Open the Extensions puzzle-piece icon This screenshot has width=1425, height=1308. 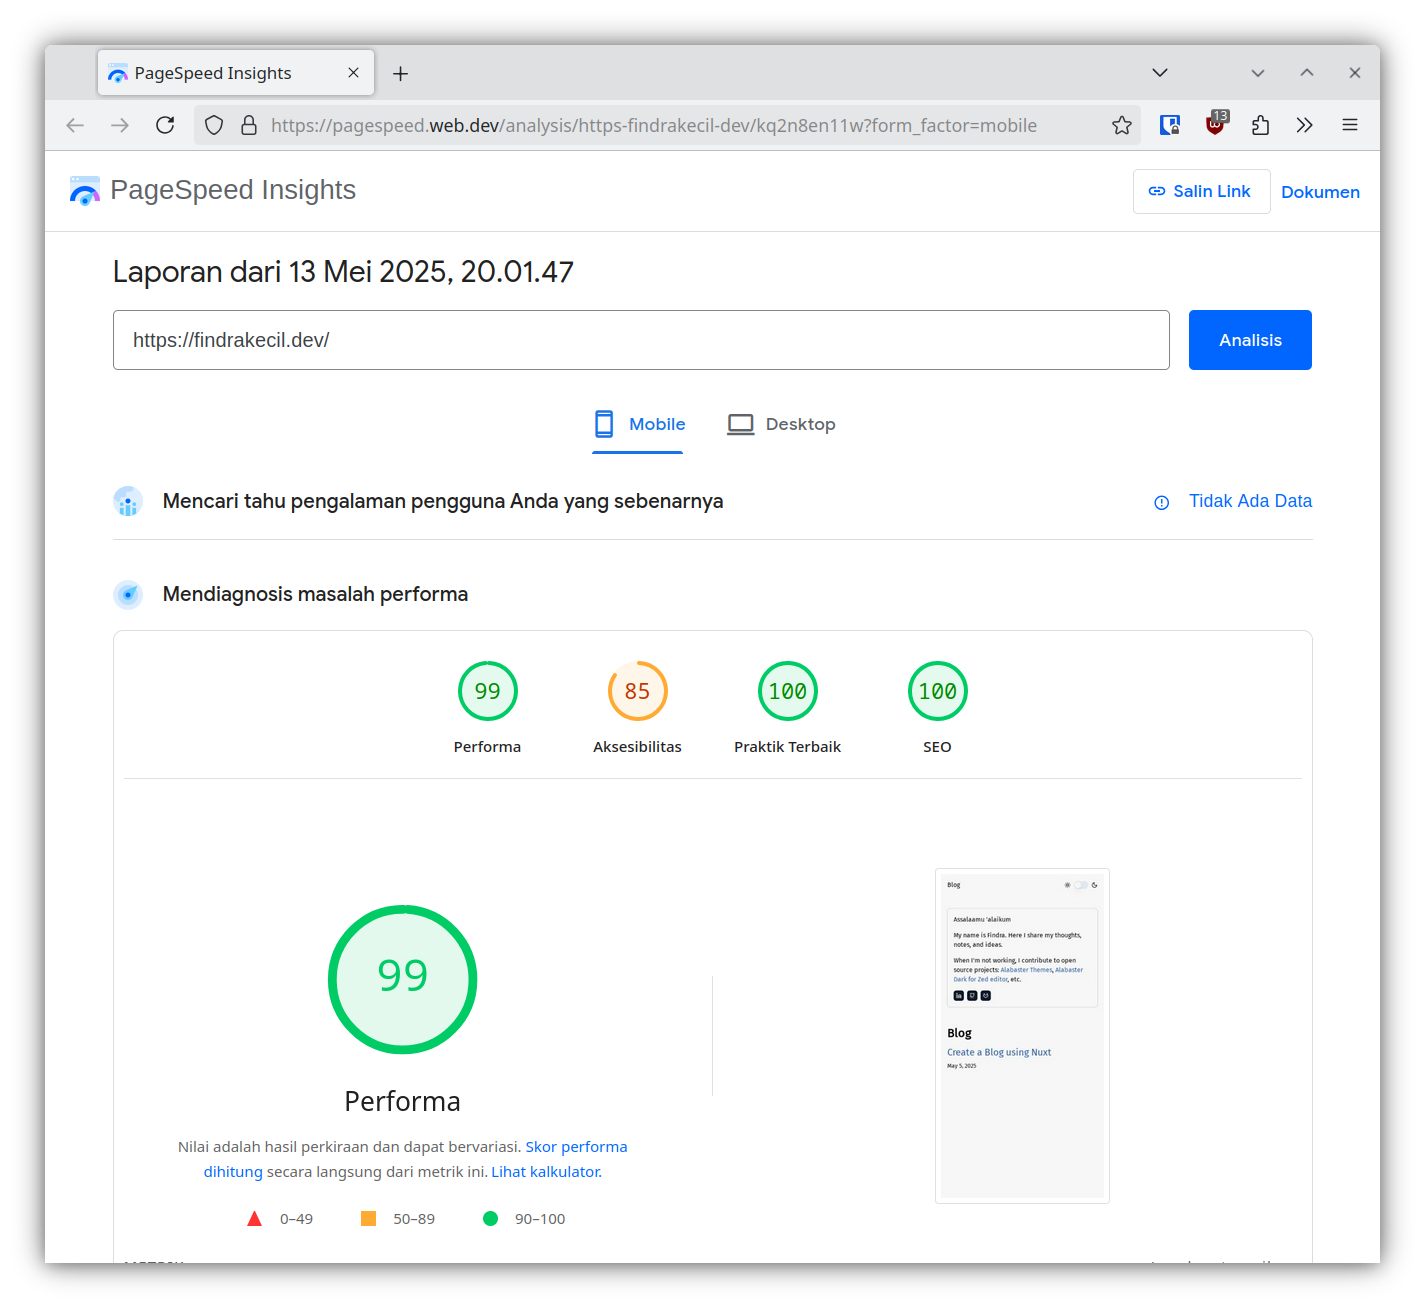[1260, 125]
